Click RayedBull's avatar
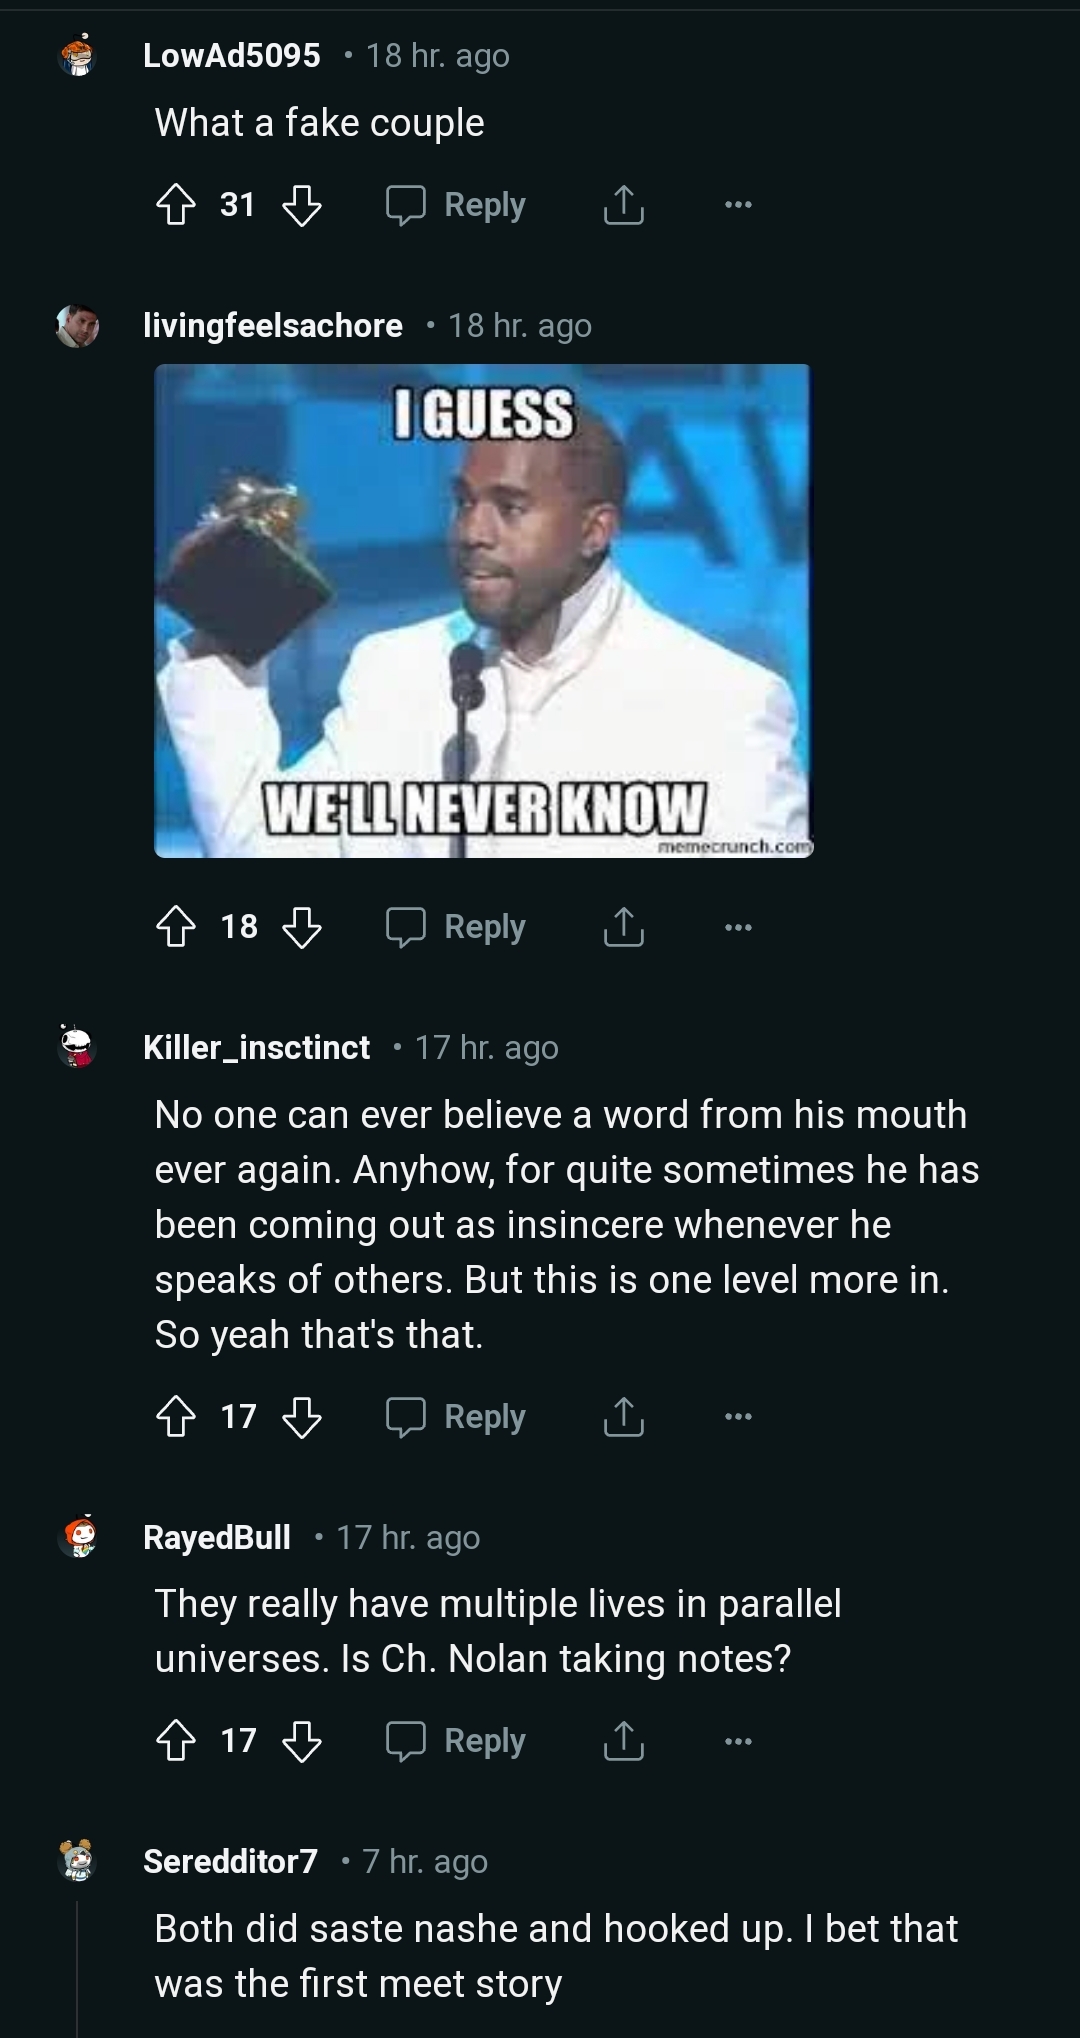 pos(78,1540)
